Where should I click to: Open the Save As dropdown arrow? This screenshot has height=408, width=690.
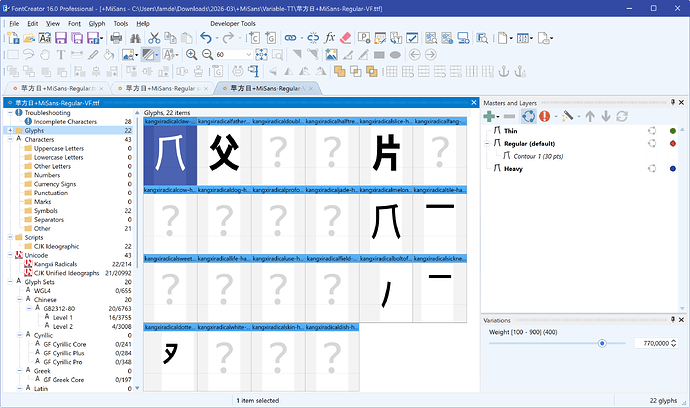click(x=102, y=38)
